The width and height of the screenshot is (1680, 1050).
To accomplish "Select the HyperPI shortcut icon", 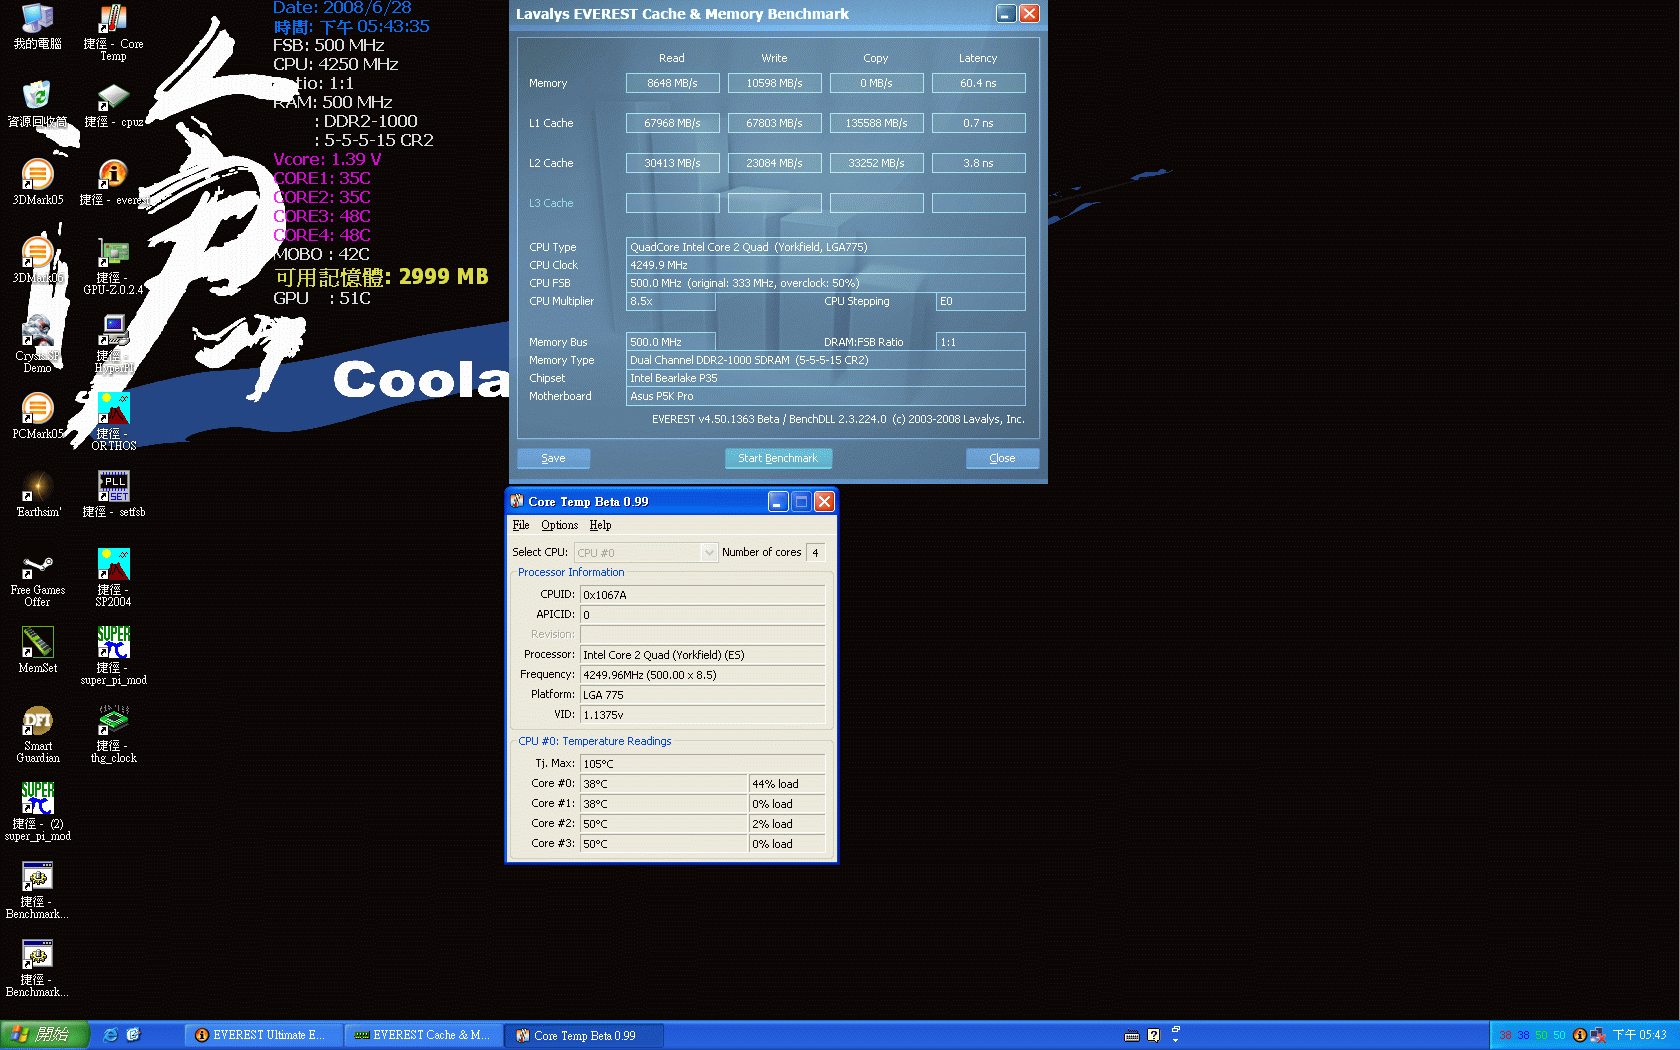I will pos(113,344).
